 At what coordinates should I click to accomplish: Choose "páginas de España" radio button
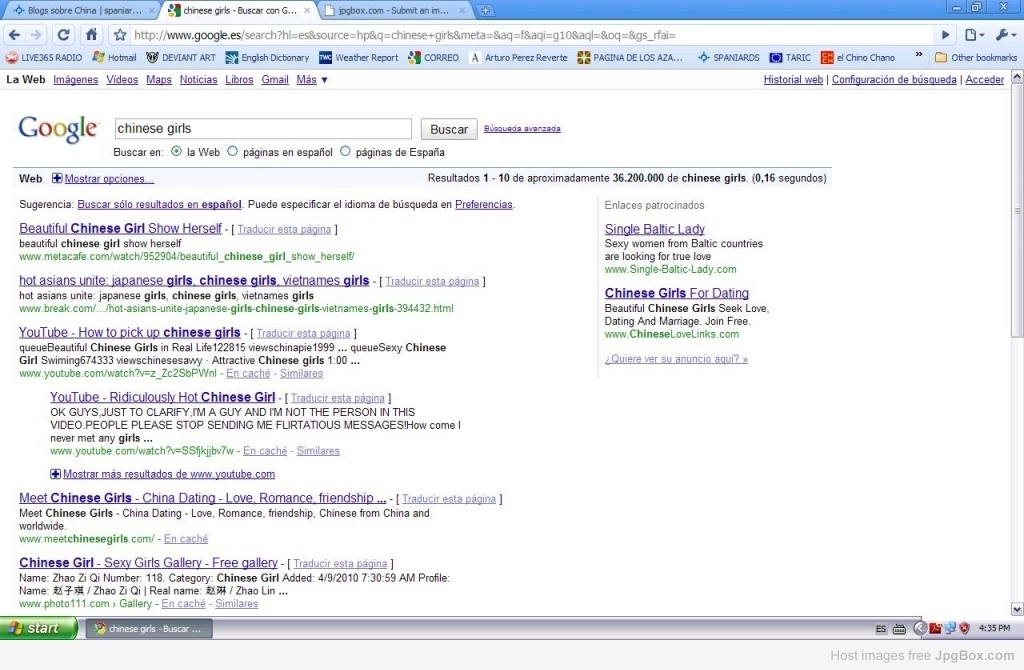346,152
